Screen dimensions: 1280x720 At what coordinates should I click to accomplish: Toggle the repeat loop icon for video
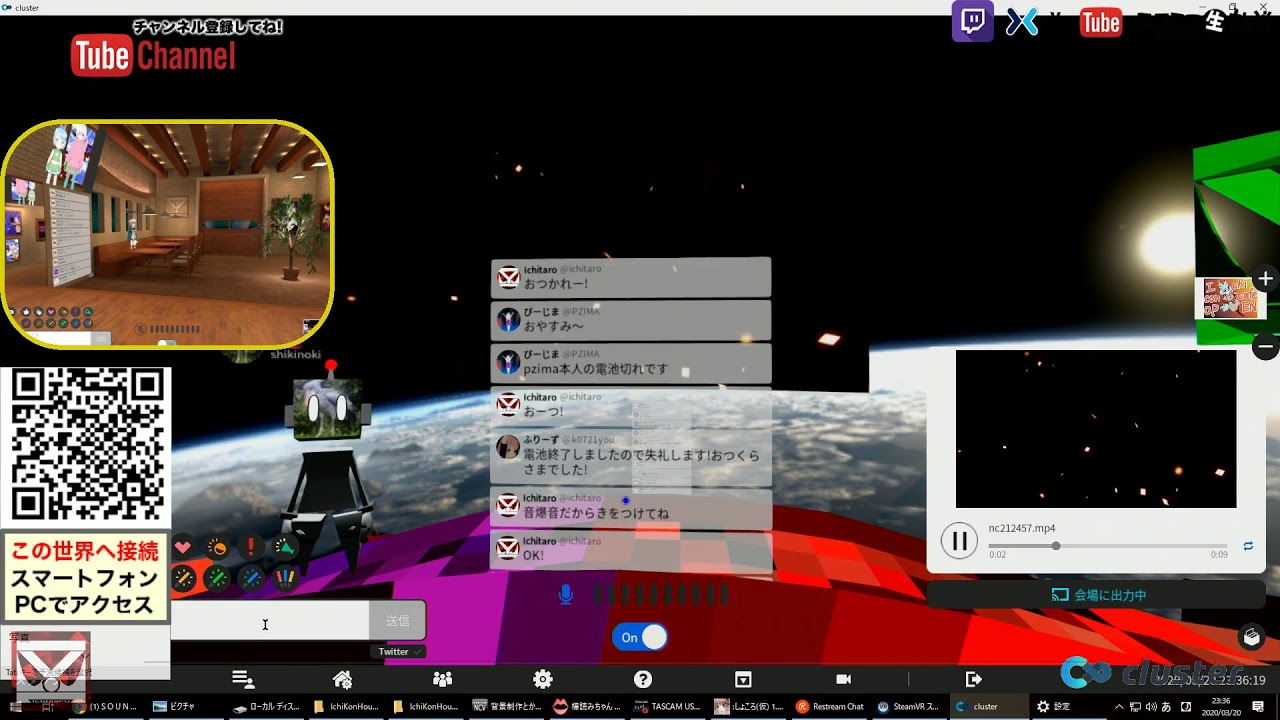1248,546
